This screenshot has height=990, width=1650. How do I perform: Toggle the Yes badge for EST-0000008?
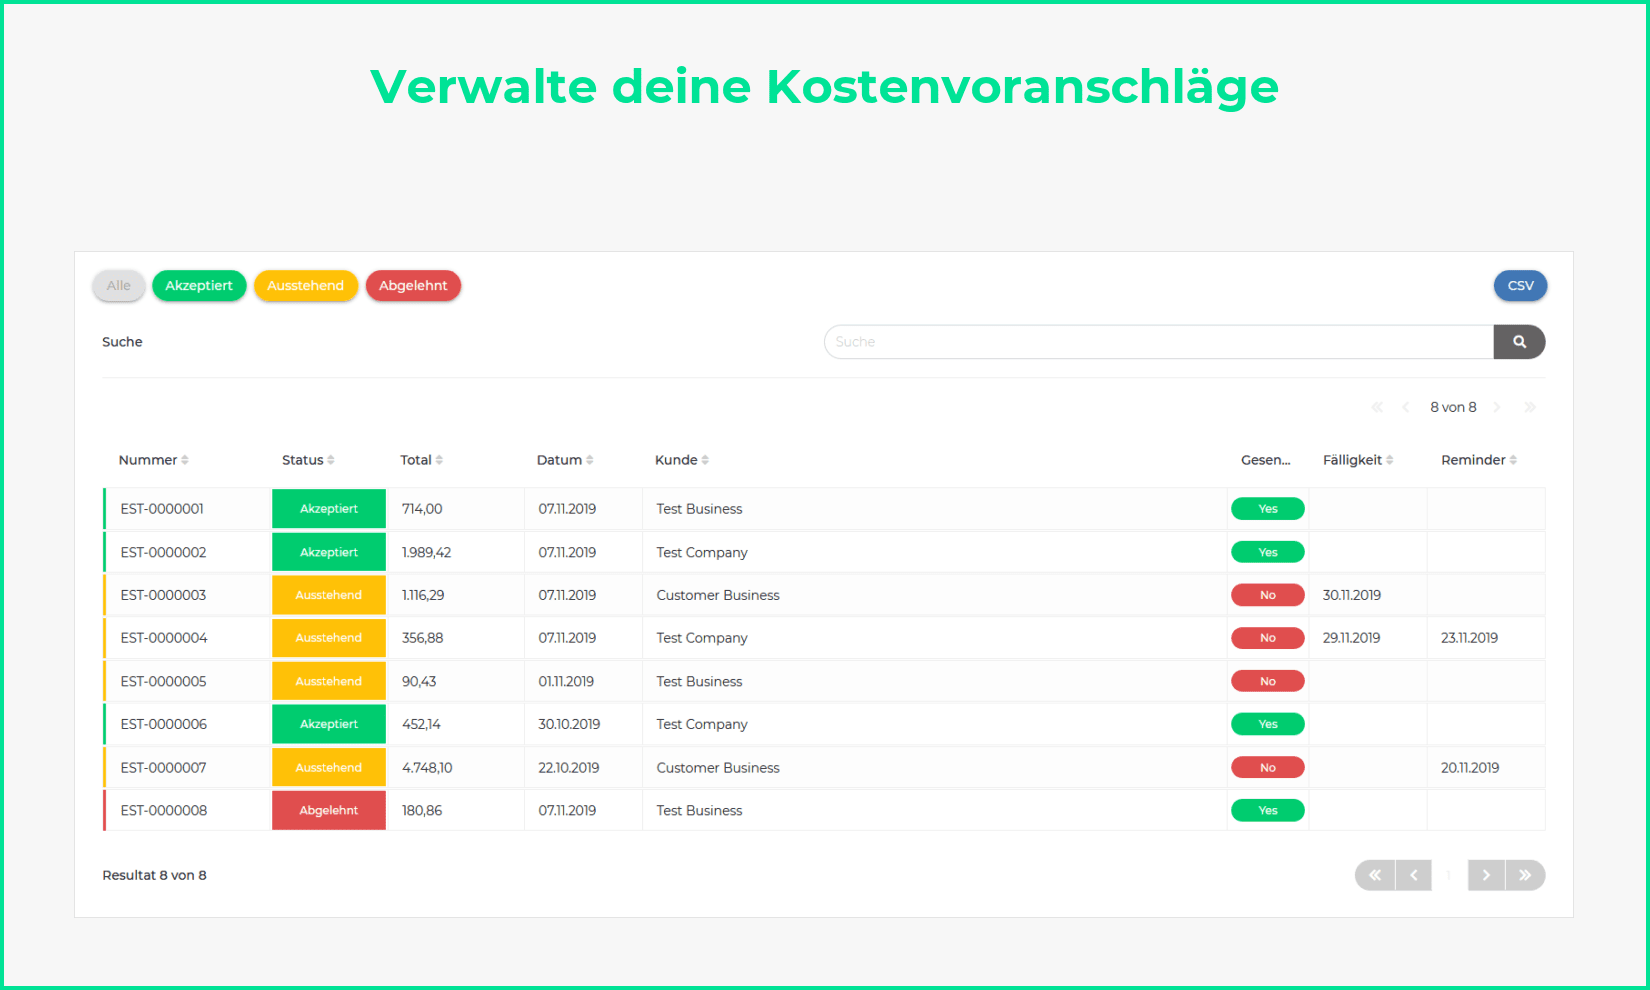[x=1267, y=811]
